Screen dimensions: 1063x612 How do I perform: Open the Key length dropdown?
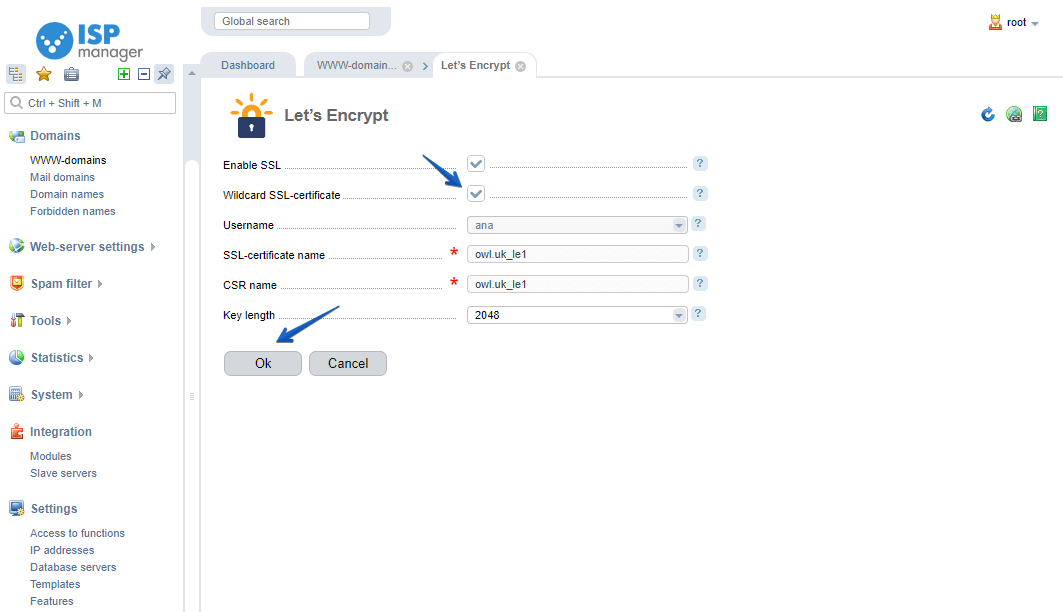577,315
